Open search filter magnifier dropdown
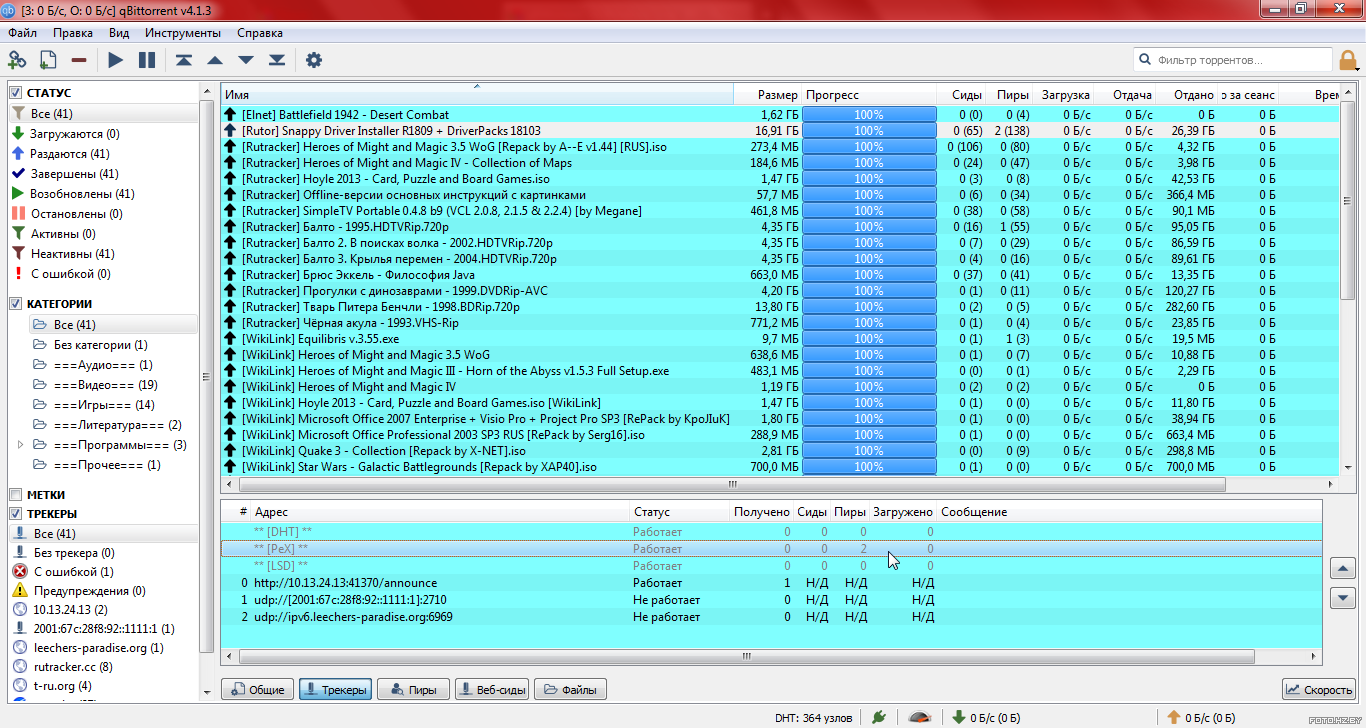This screenshot has width=1366, height=728. coord(1145,60)
